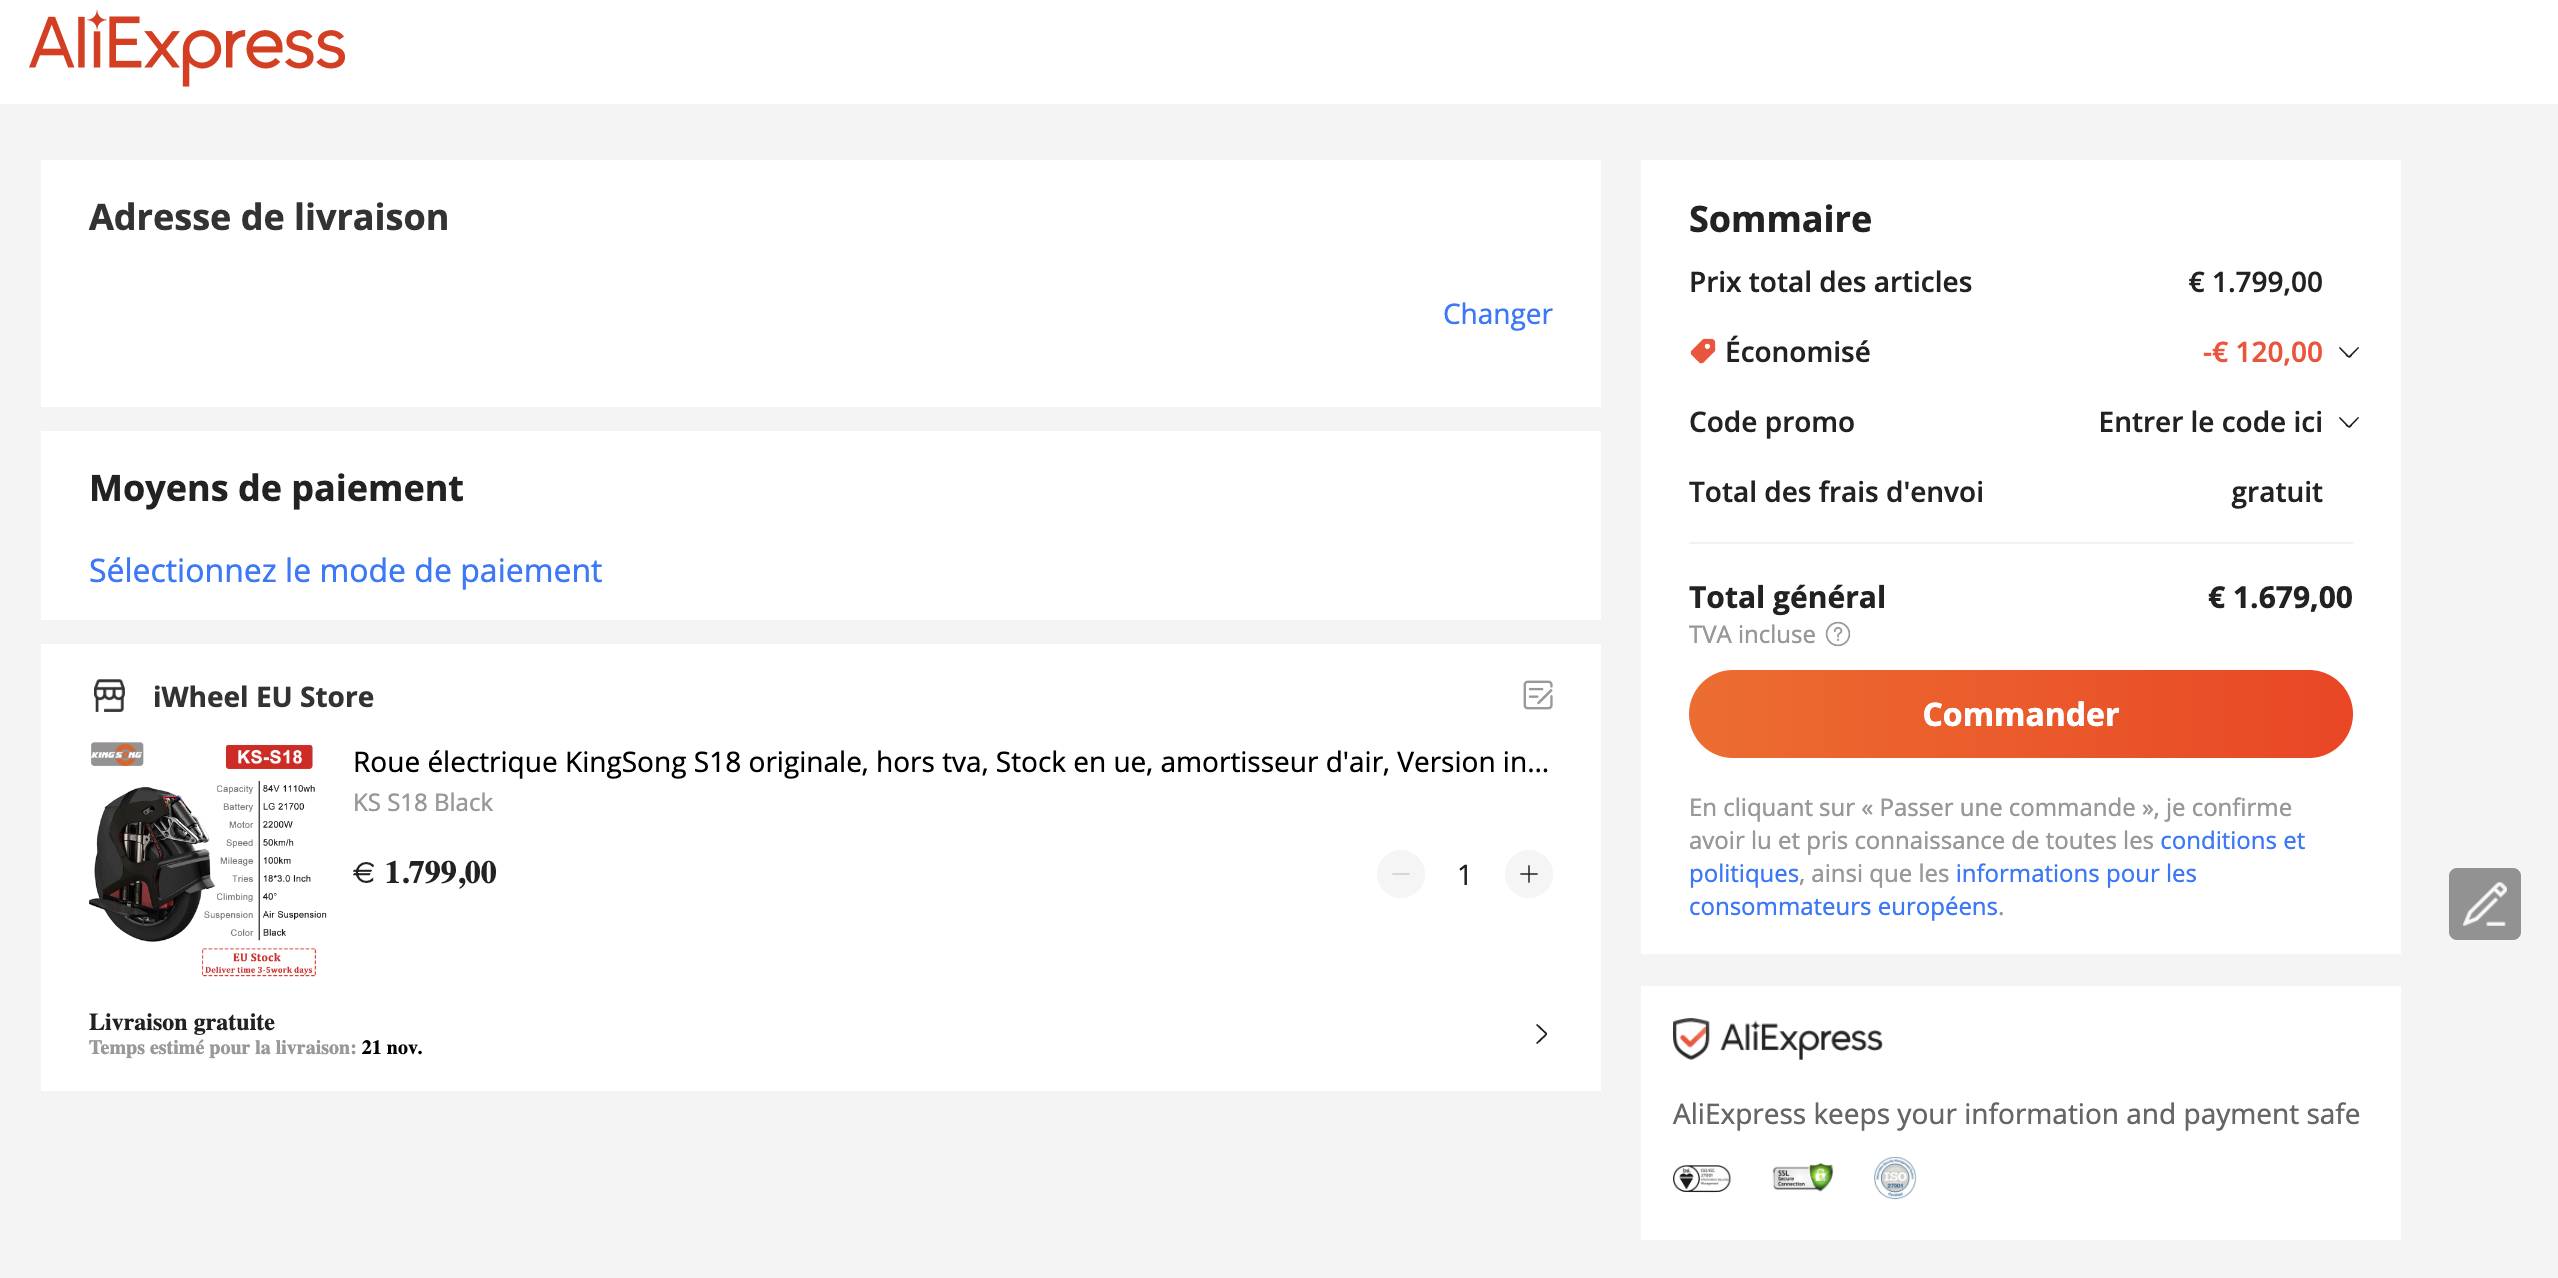The width and height of the screenshot is (2558, 1278).
Task: Decrease the item quantity with minus button
Action: pos(1400,874)
